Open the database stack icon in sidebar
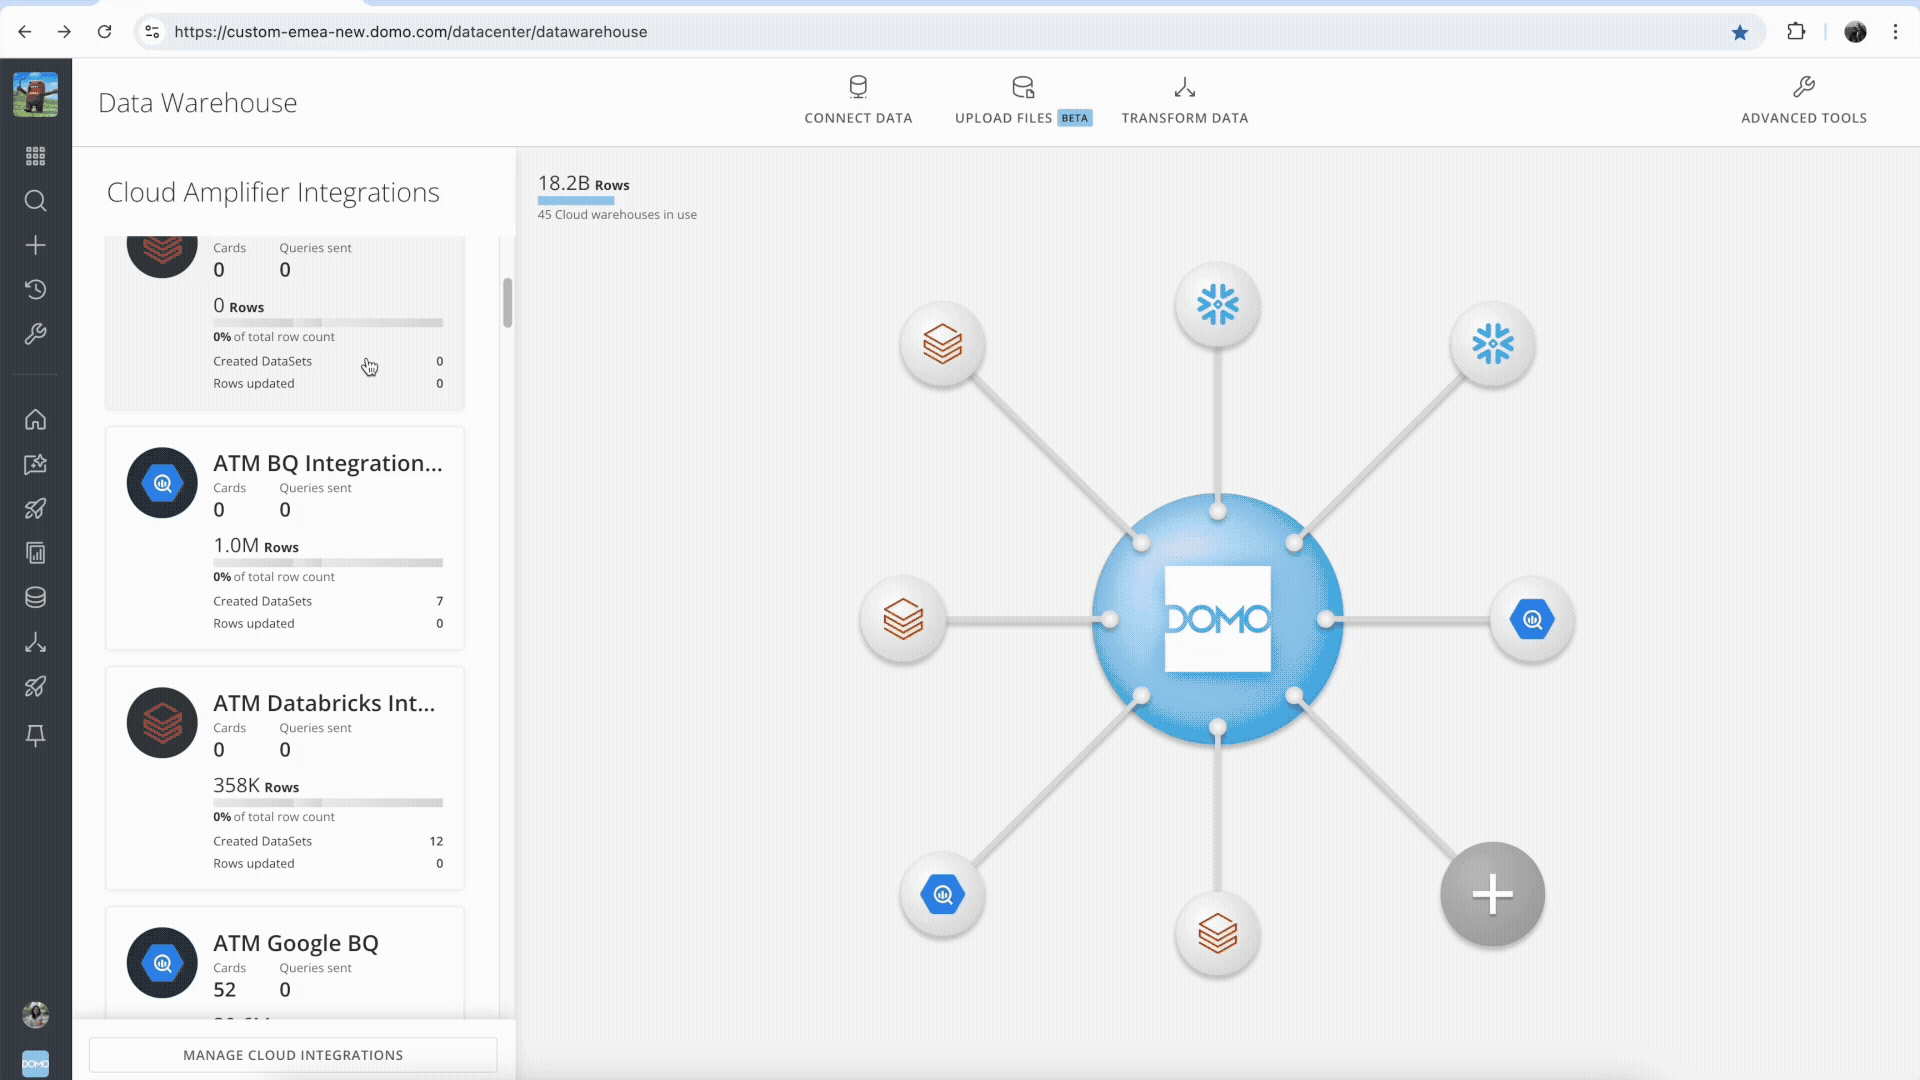This screenshot has height=1080, width=1920. click(x=35, y=597)
